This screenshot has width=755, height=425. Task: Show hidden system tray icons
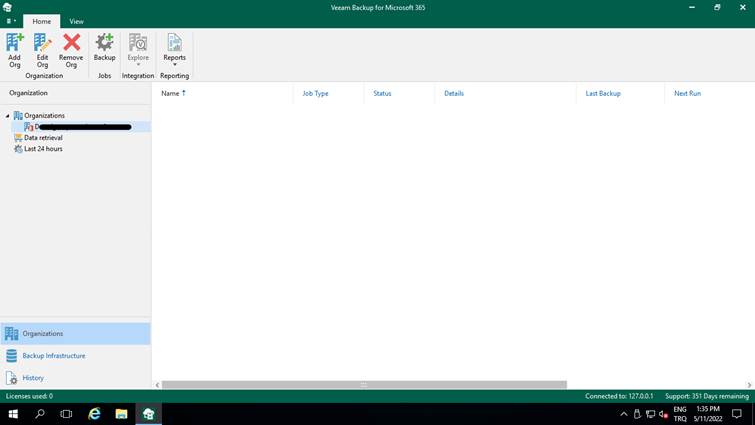pyautogui.click(x=624, y=414)
